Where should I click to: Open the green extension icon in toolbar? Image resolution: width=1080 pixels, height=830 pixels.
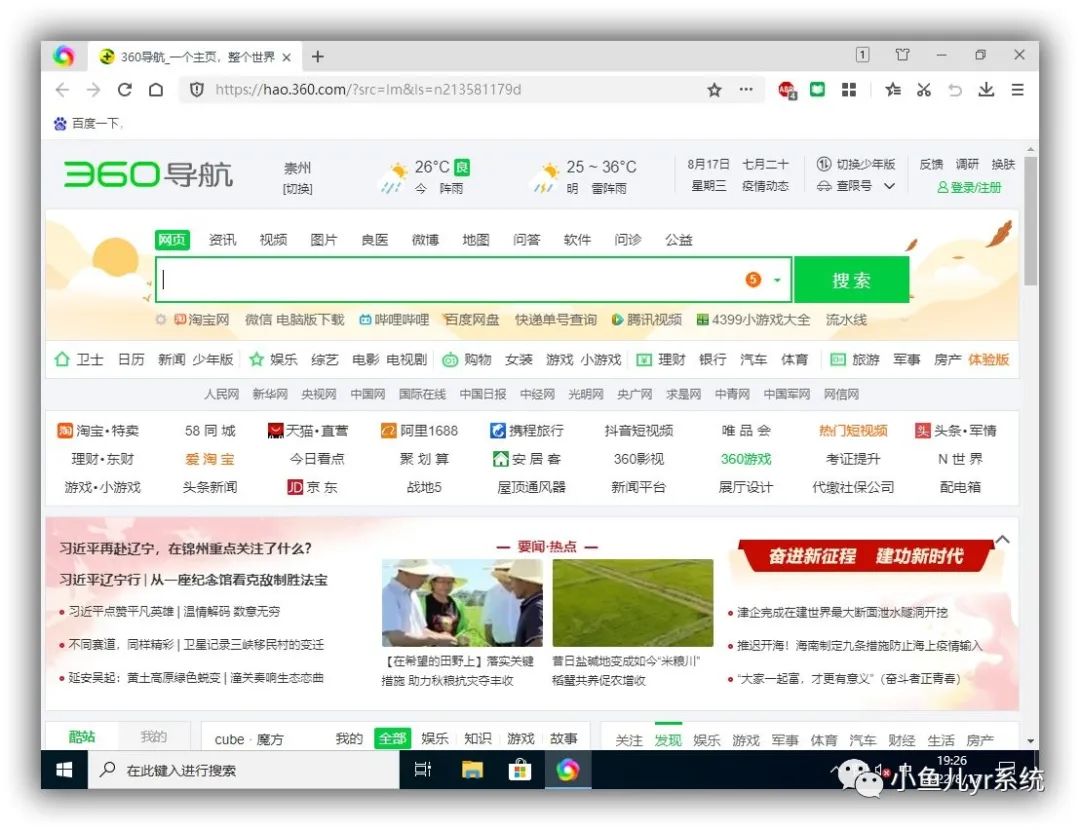(818, 89)
